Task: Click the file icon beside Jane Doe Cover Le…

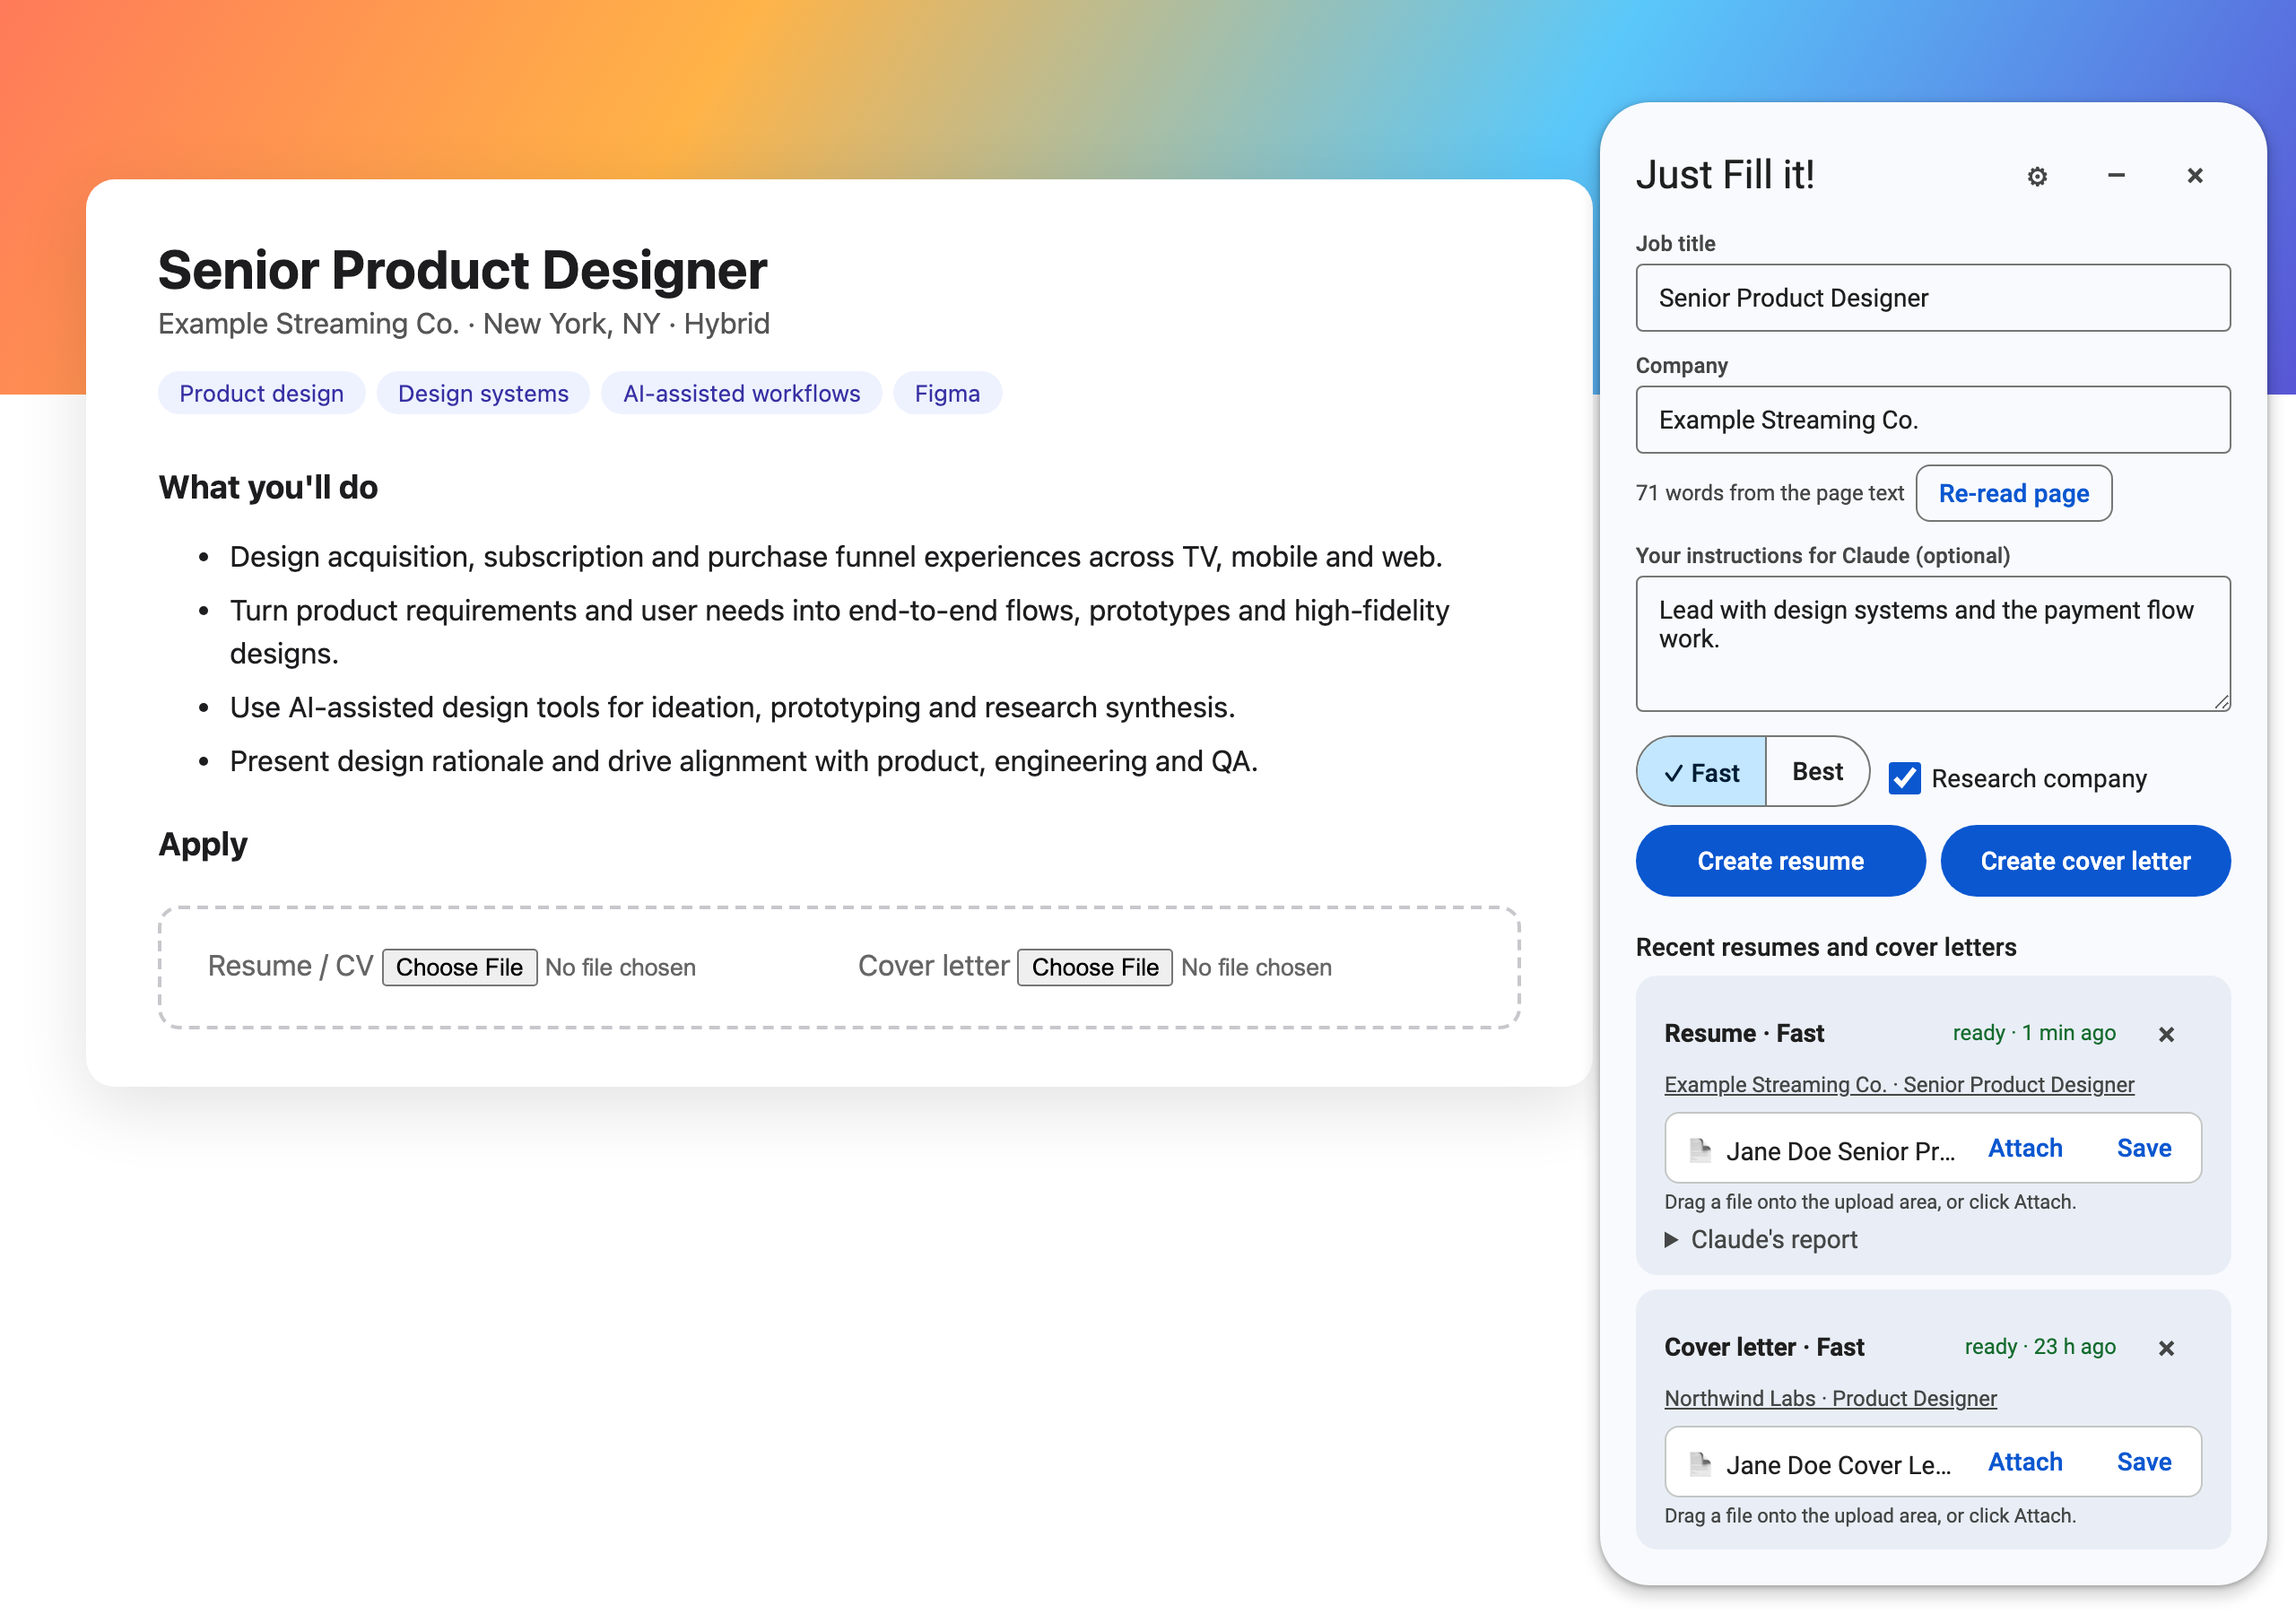Action: [1700, 1464]
